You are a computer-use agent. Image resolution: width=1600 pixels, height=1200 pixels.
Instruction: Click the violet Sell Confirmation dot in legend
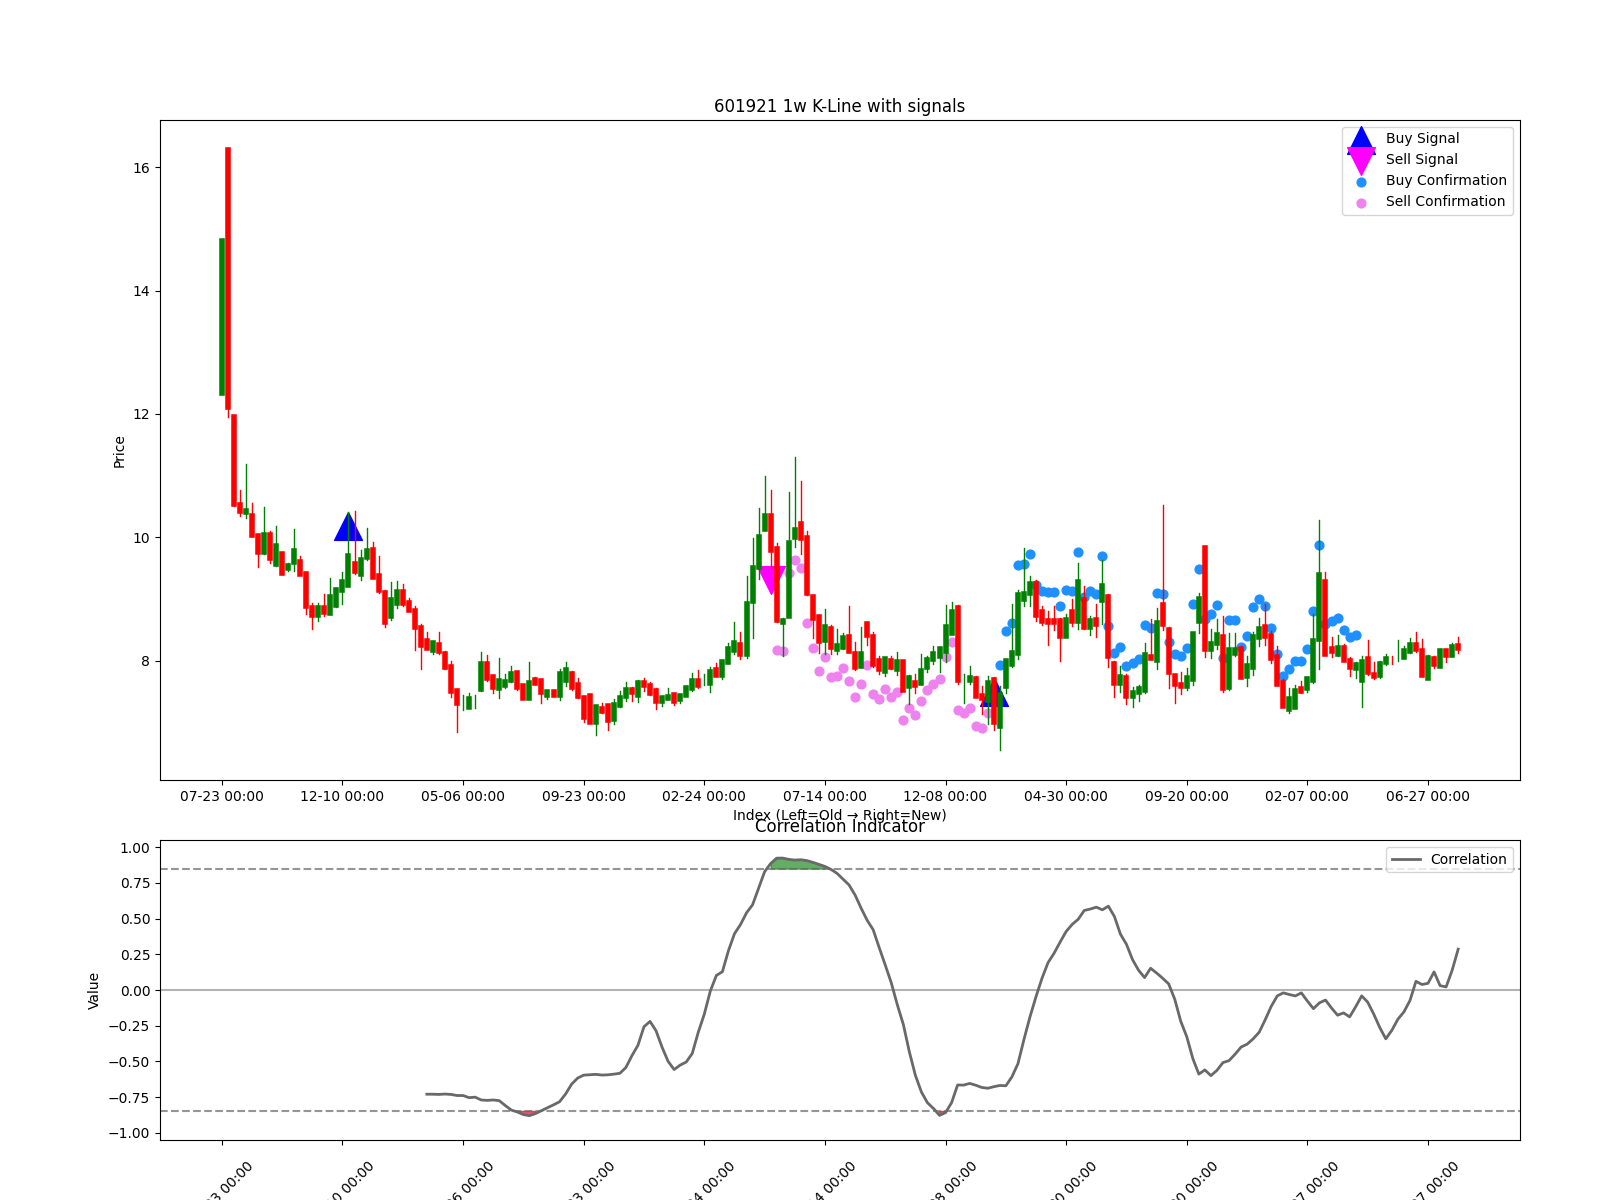coord(1361,203)
